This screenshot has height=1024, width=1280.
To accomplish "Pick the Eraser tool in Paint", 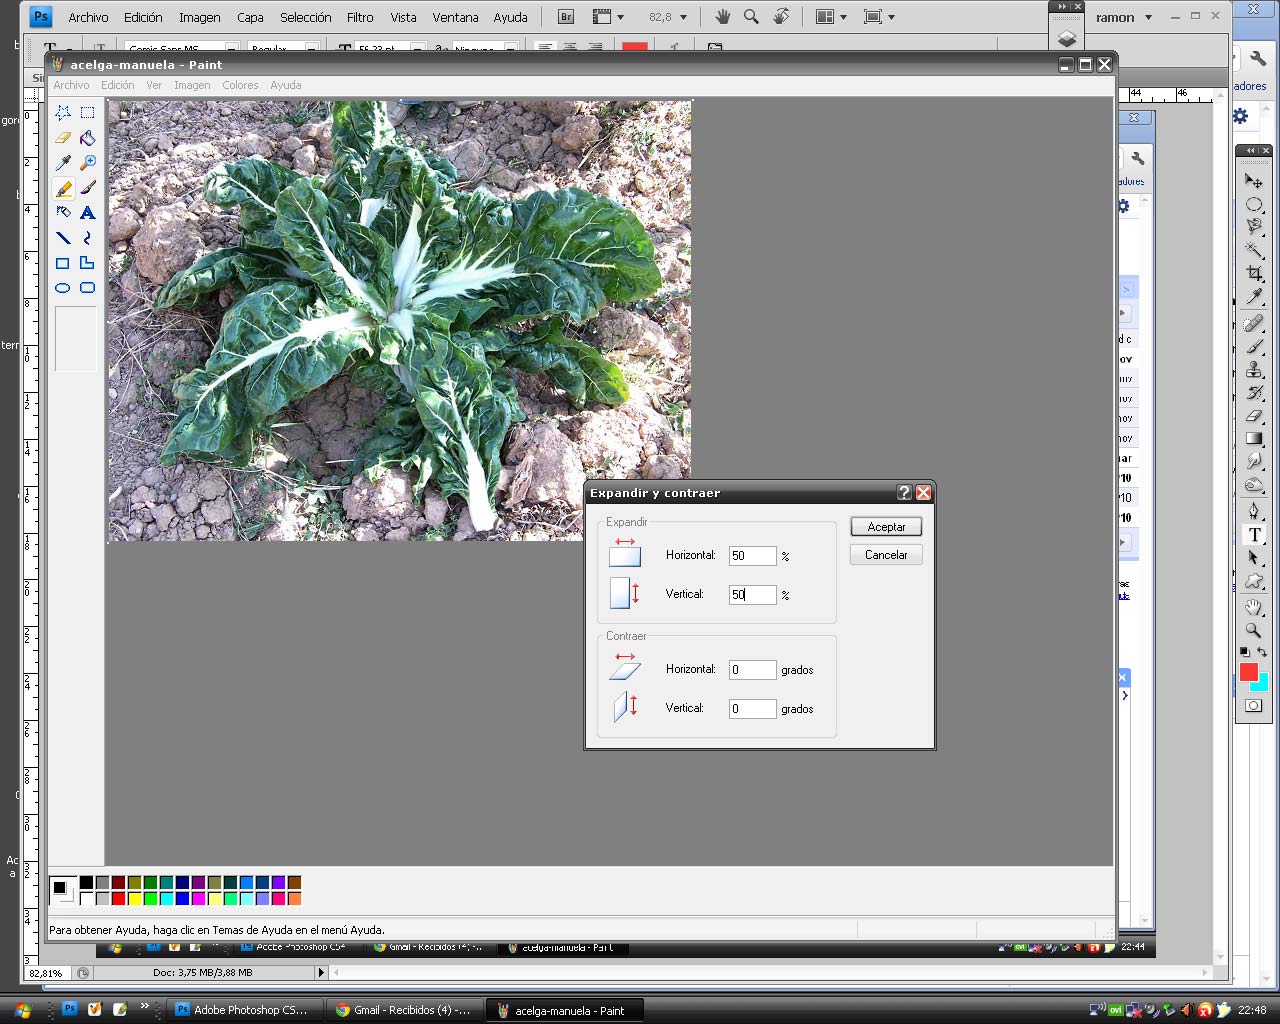I will (x=63, y=138).
